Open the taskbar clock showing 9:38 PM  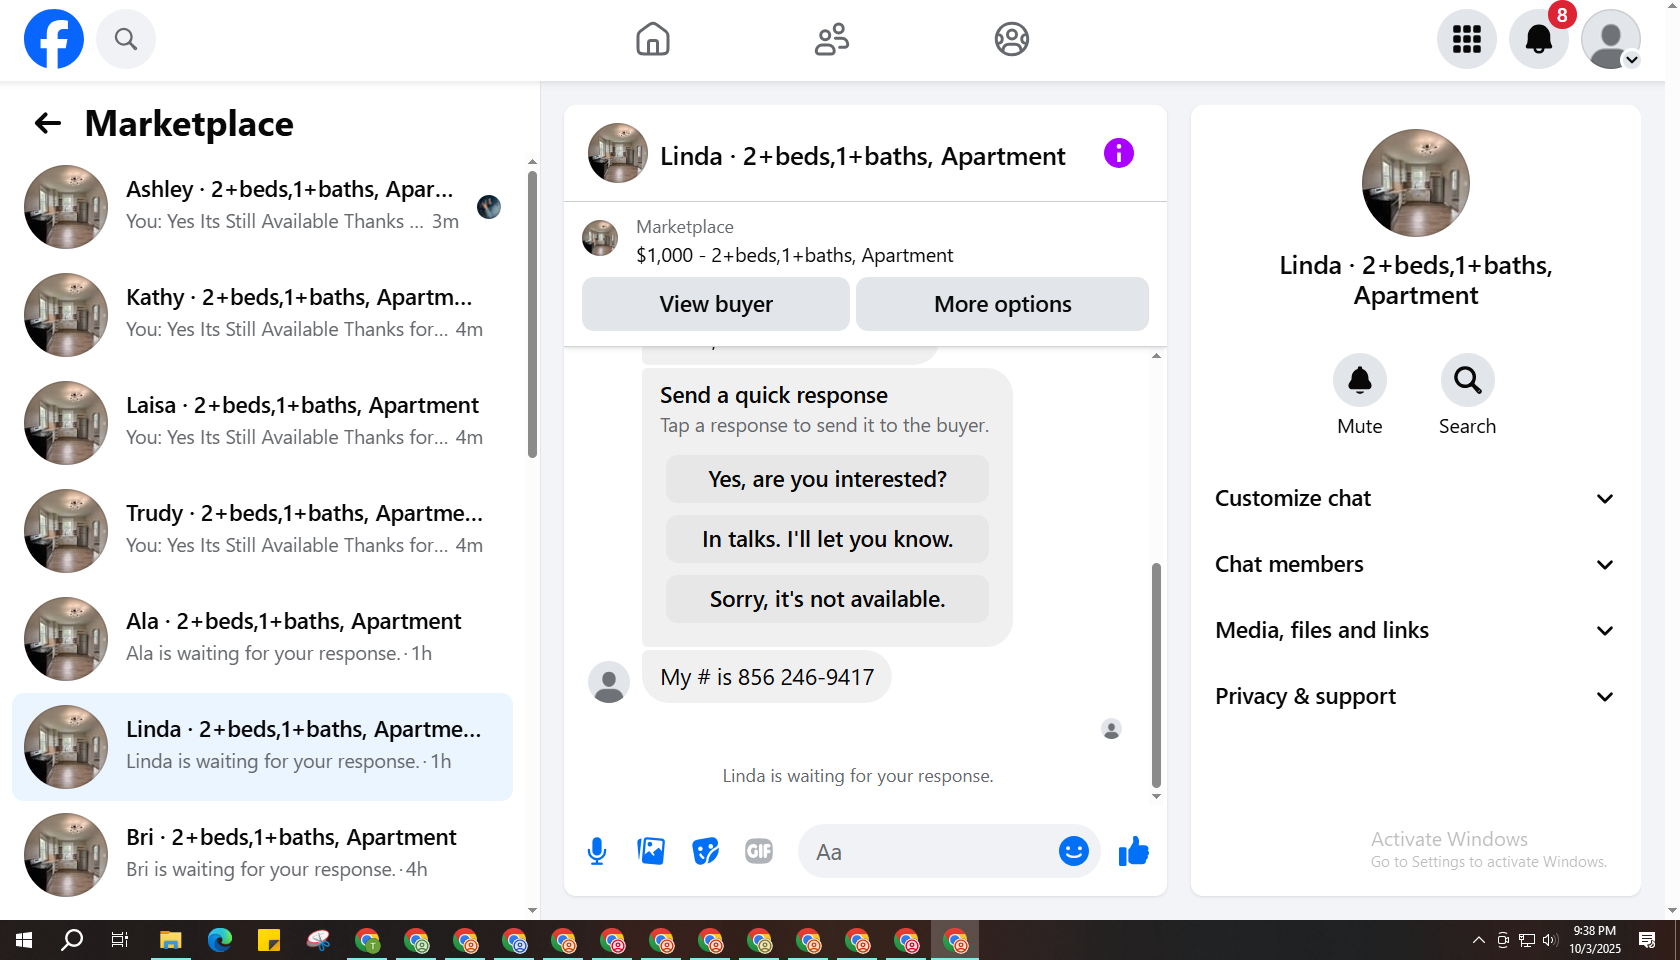pos(1595,940)
